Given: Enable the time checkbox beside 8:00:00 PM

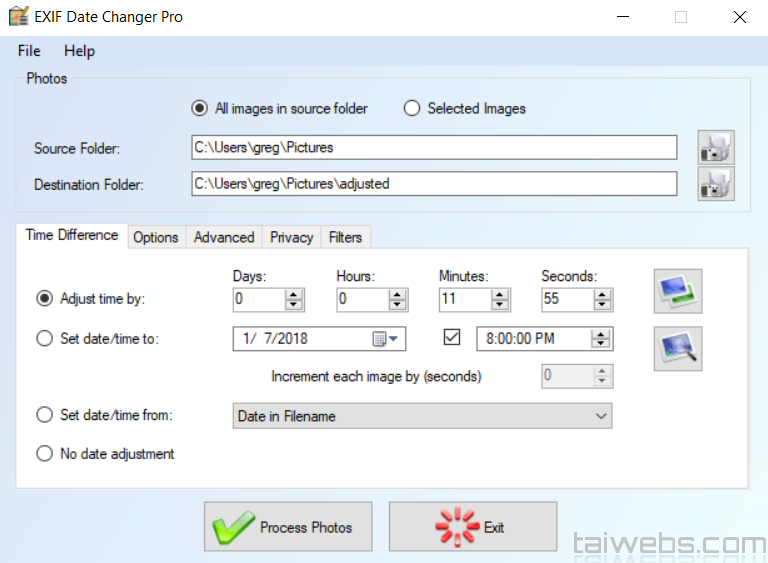Looking at the screenshot, I should (x=452, y=338).
